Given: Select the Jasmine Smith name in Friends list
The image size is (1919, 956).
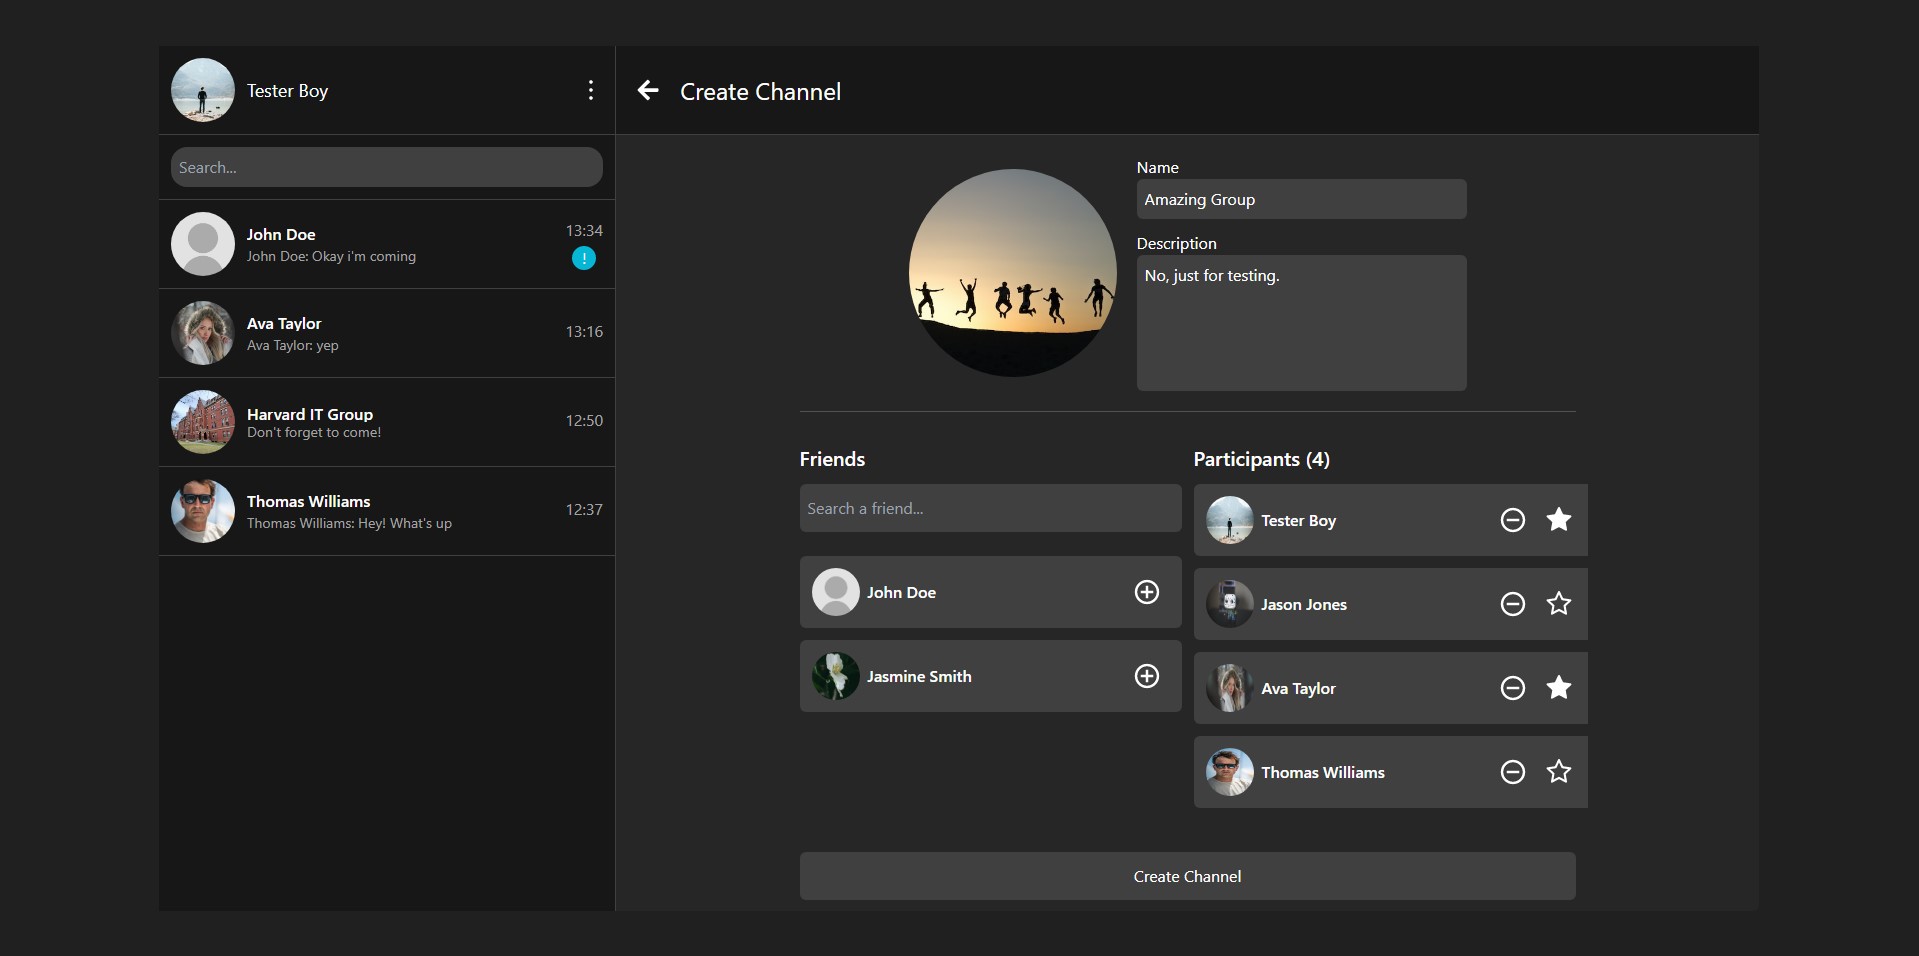Looking at the screenshot, I should (919, 676).
